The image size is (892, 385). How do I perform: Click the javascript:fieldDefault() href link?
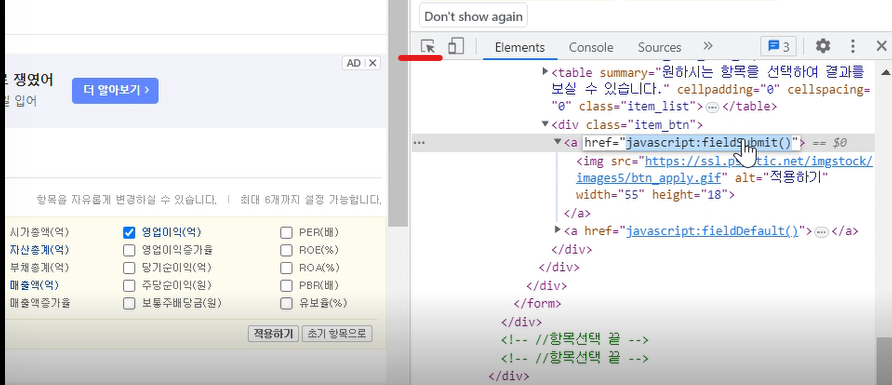[712, 231]
